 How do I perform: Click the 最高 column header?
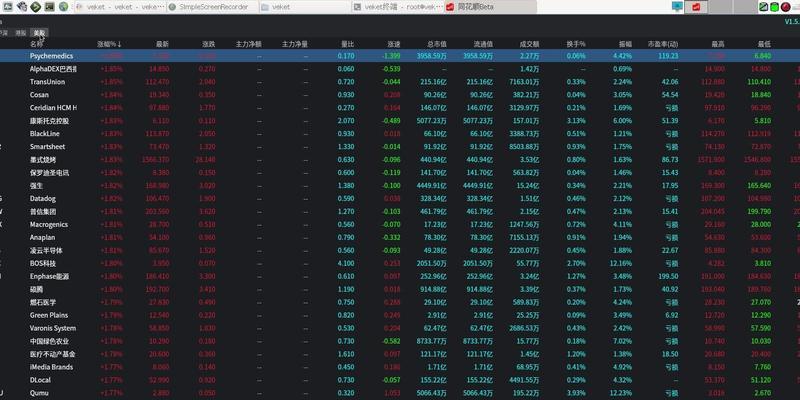[x=718, y=44]
